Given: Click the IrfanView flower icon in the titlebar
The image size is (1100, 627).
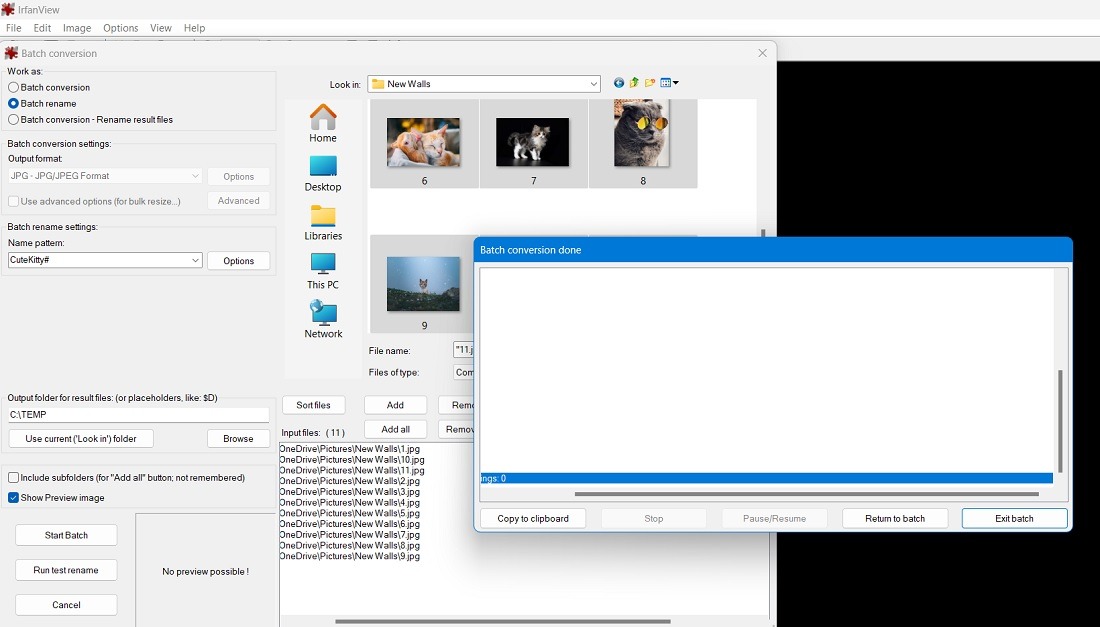Looking at the screenshot, I should [8, 8].
